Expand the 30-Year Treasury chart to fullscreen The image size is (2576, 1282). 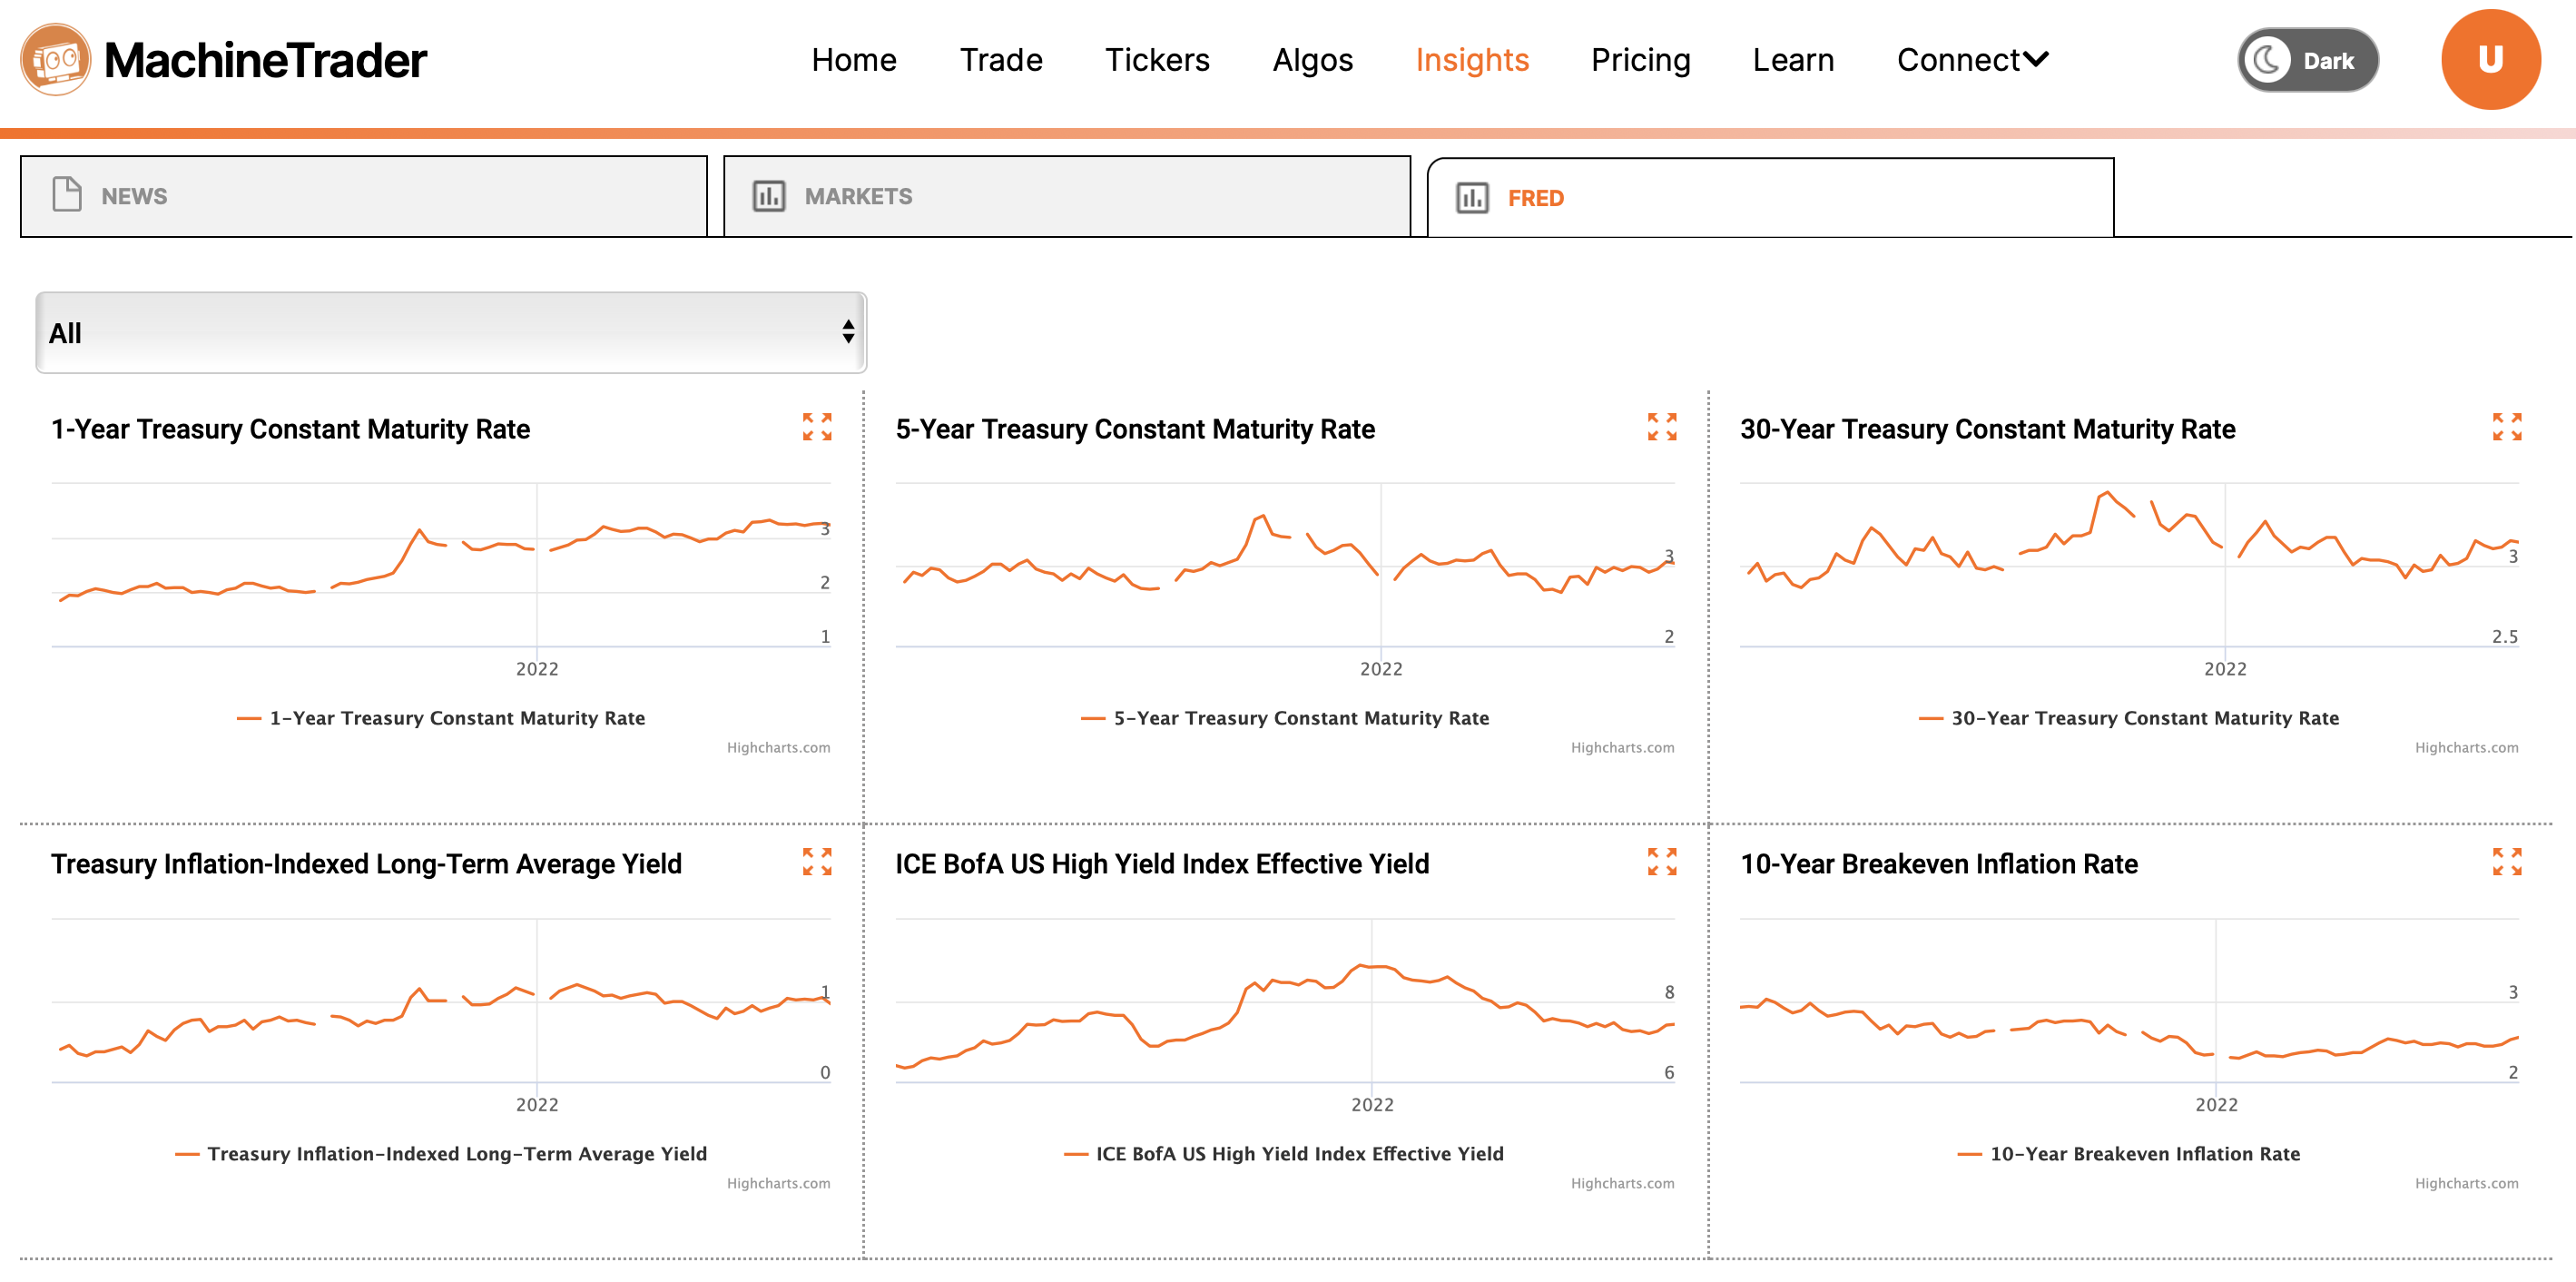coord(2506,427)
